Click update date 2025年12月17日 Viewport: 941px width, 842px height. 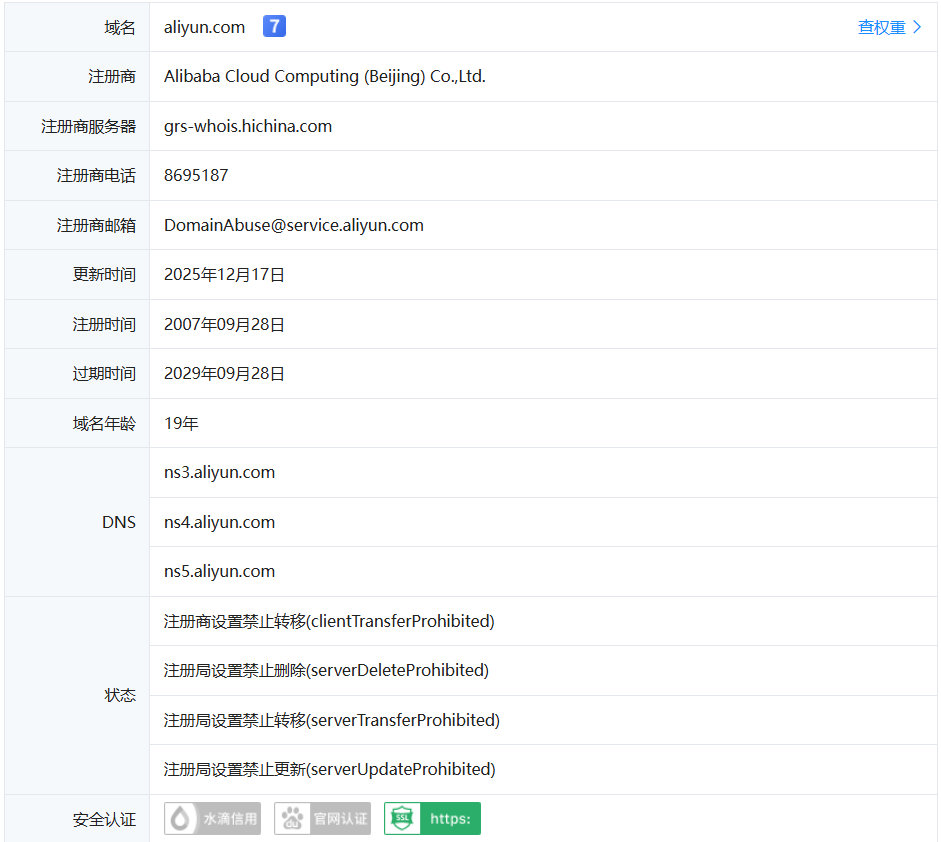pos(224,274)
